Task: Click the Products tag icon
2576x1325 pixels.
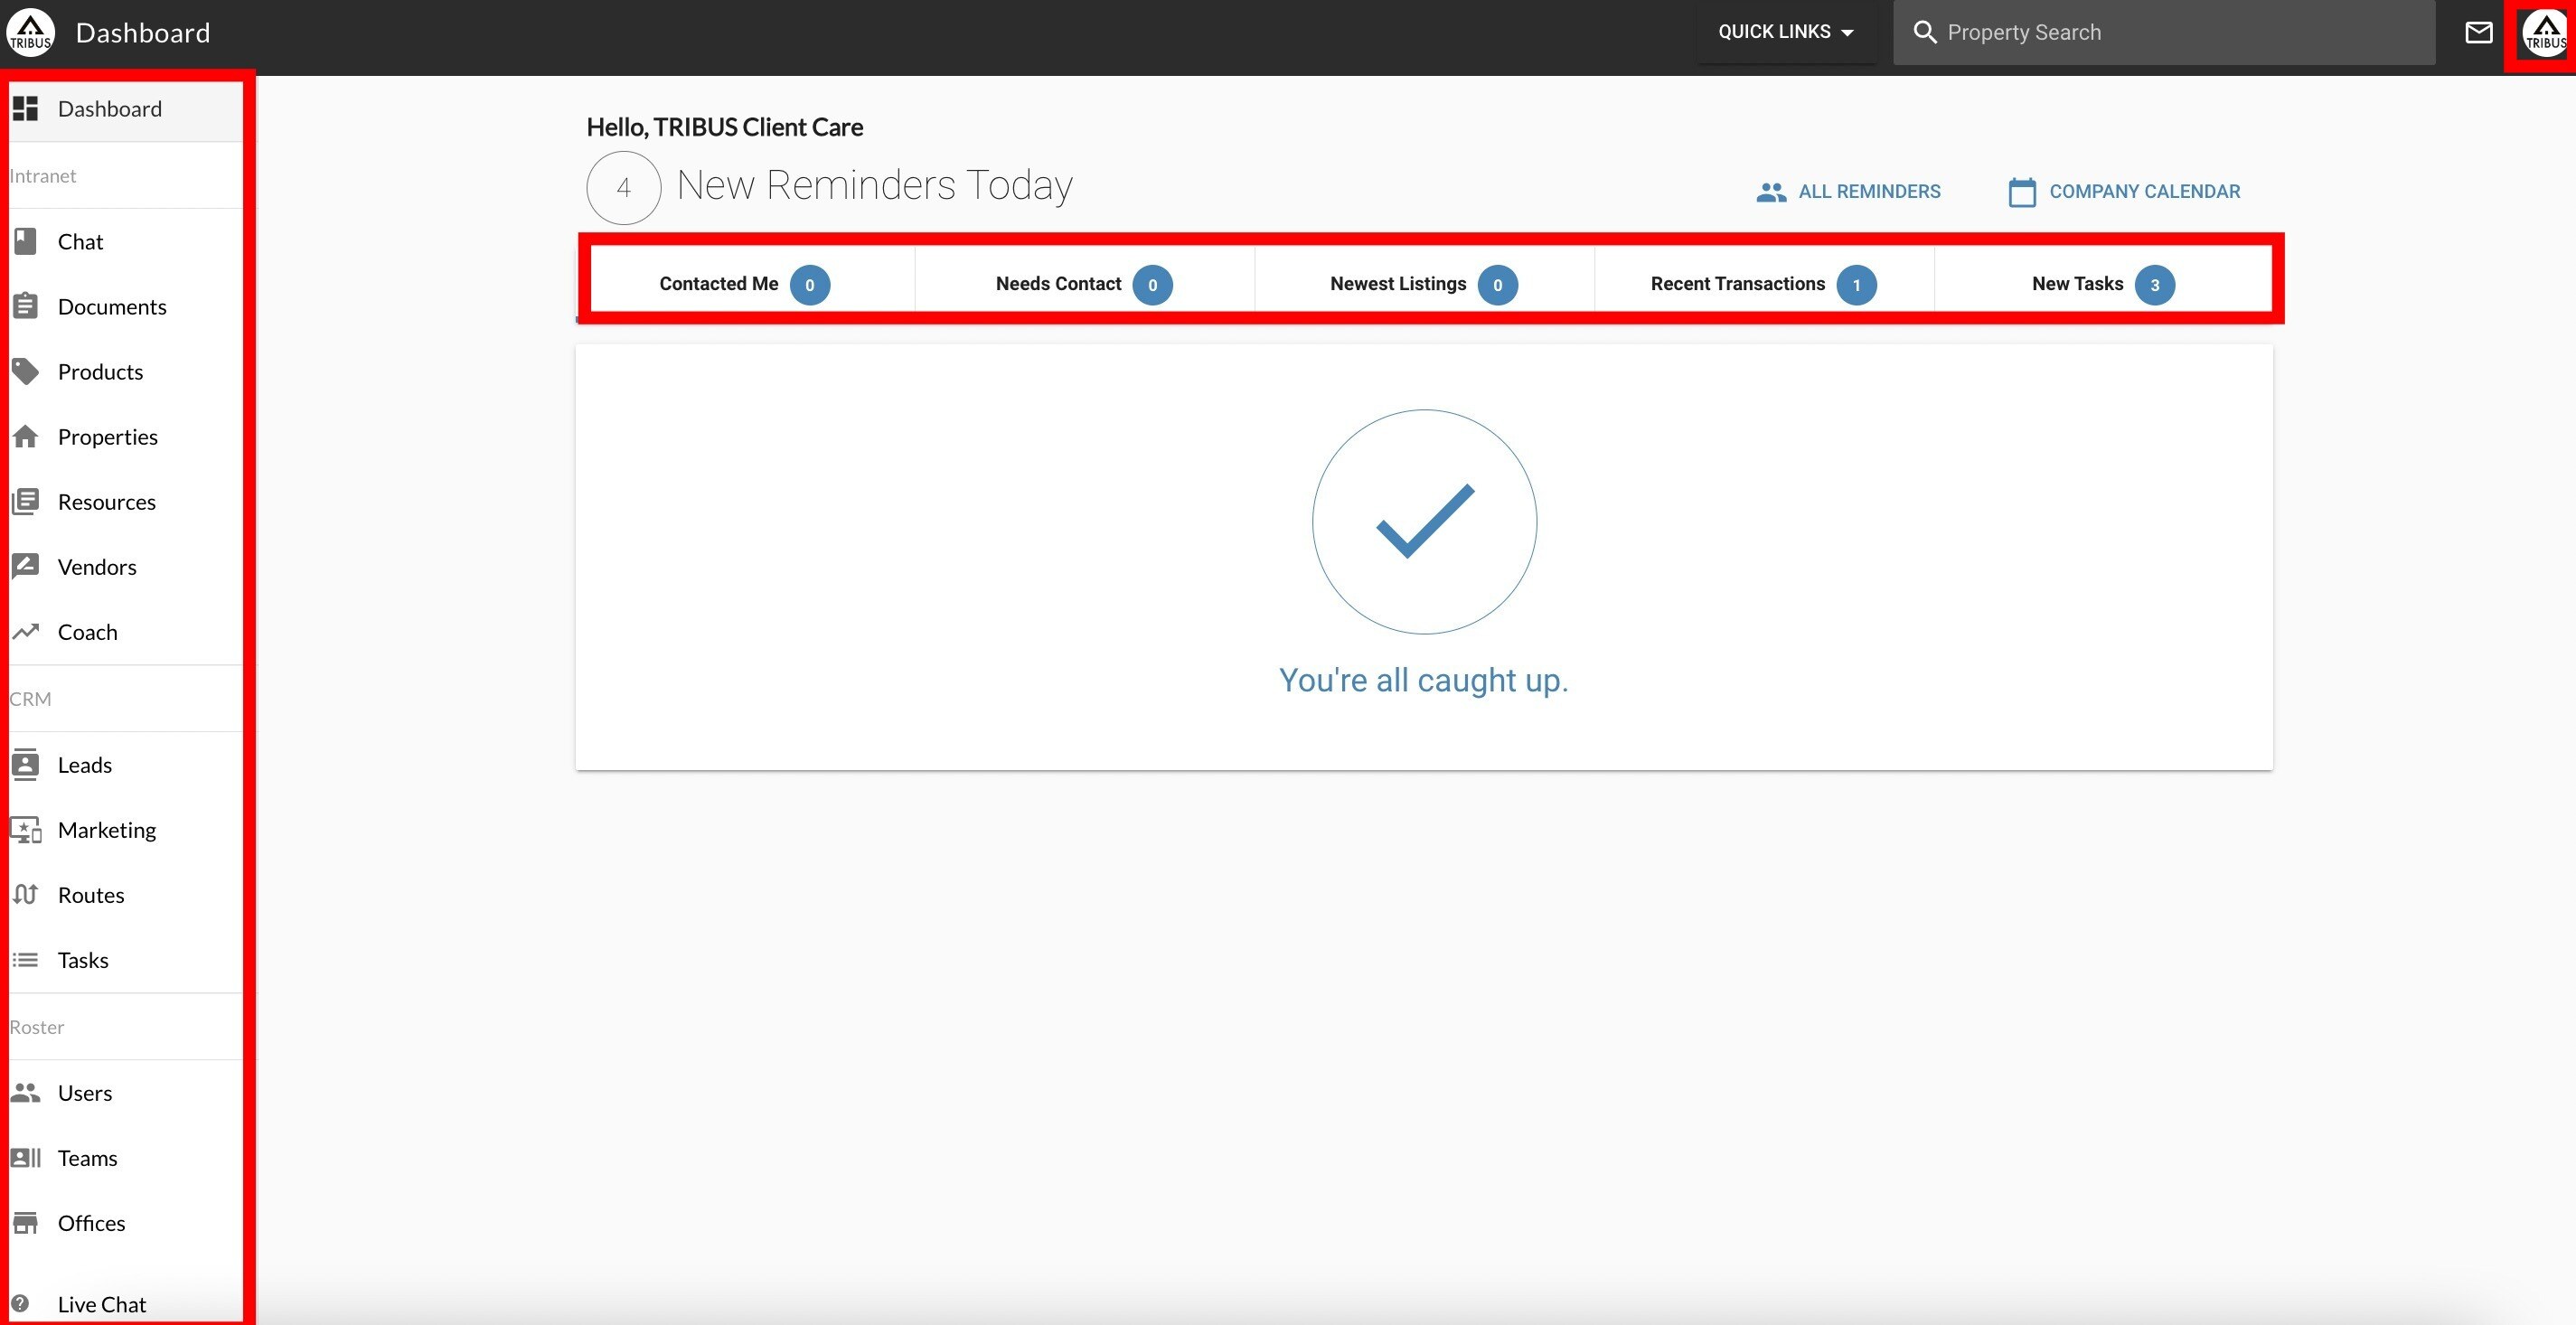Action: pyautogui.click(x=25, y=371)
